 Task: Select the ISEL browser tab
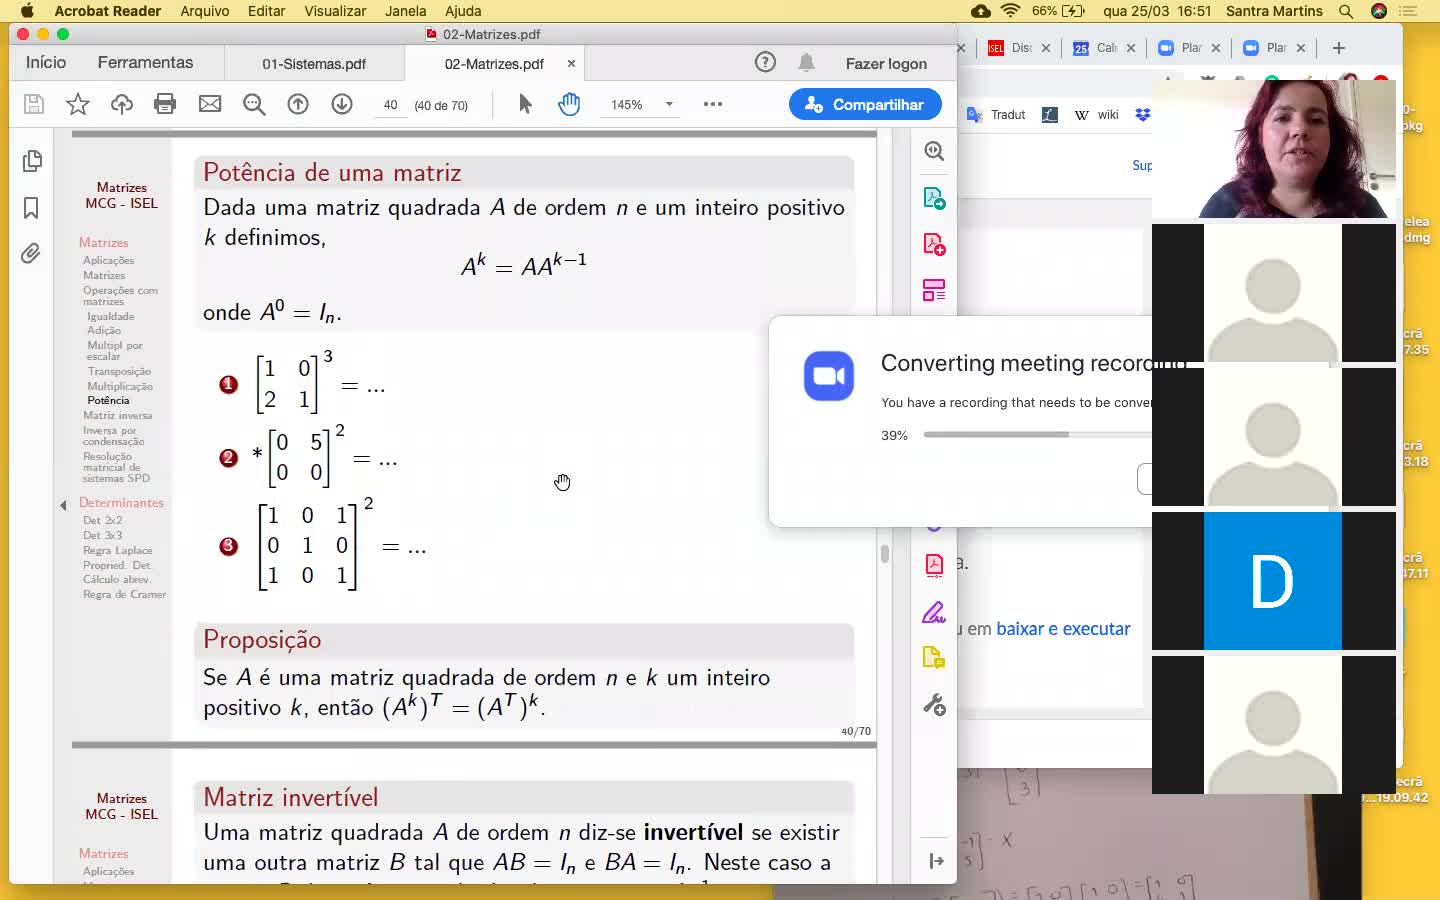(1018, 47)
